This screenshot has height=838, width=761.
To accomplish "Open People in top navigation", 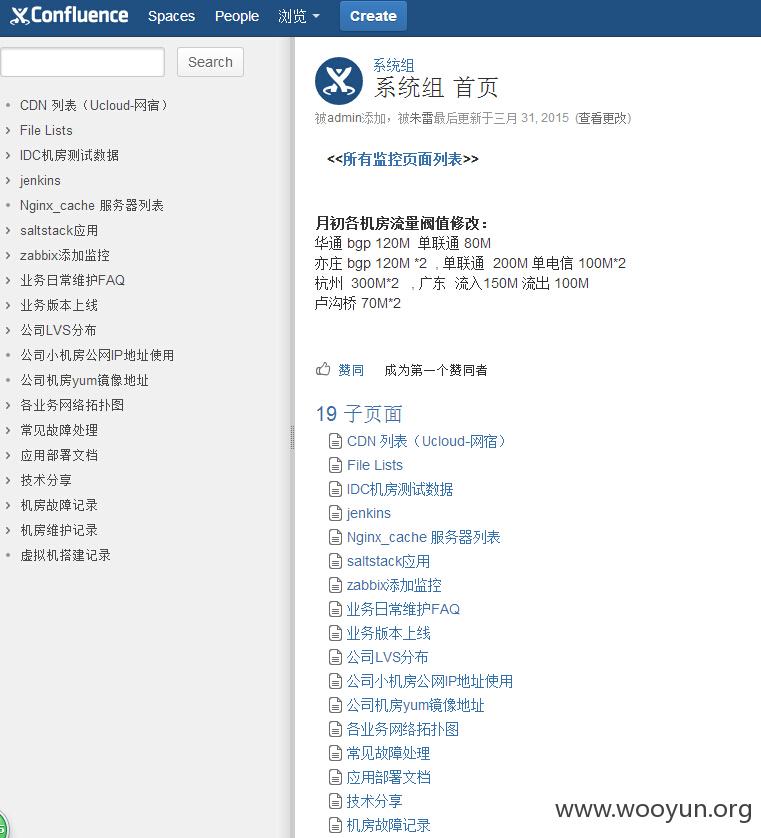I will point(237,16).
